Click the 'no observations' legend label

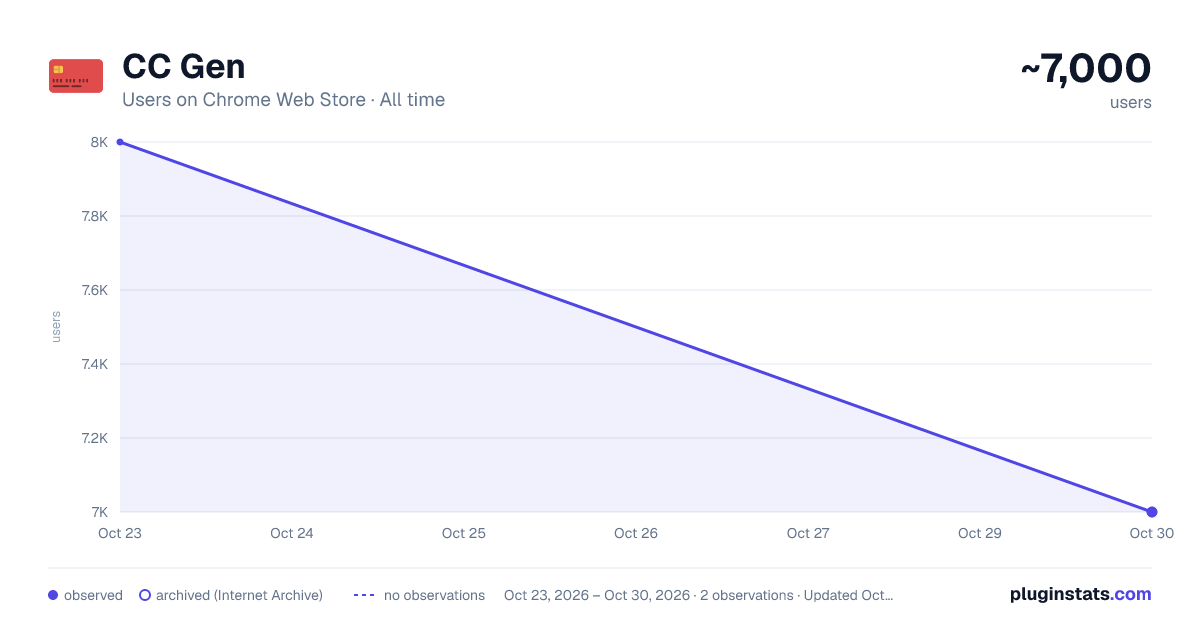[434, 595]
